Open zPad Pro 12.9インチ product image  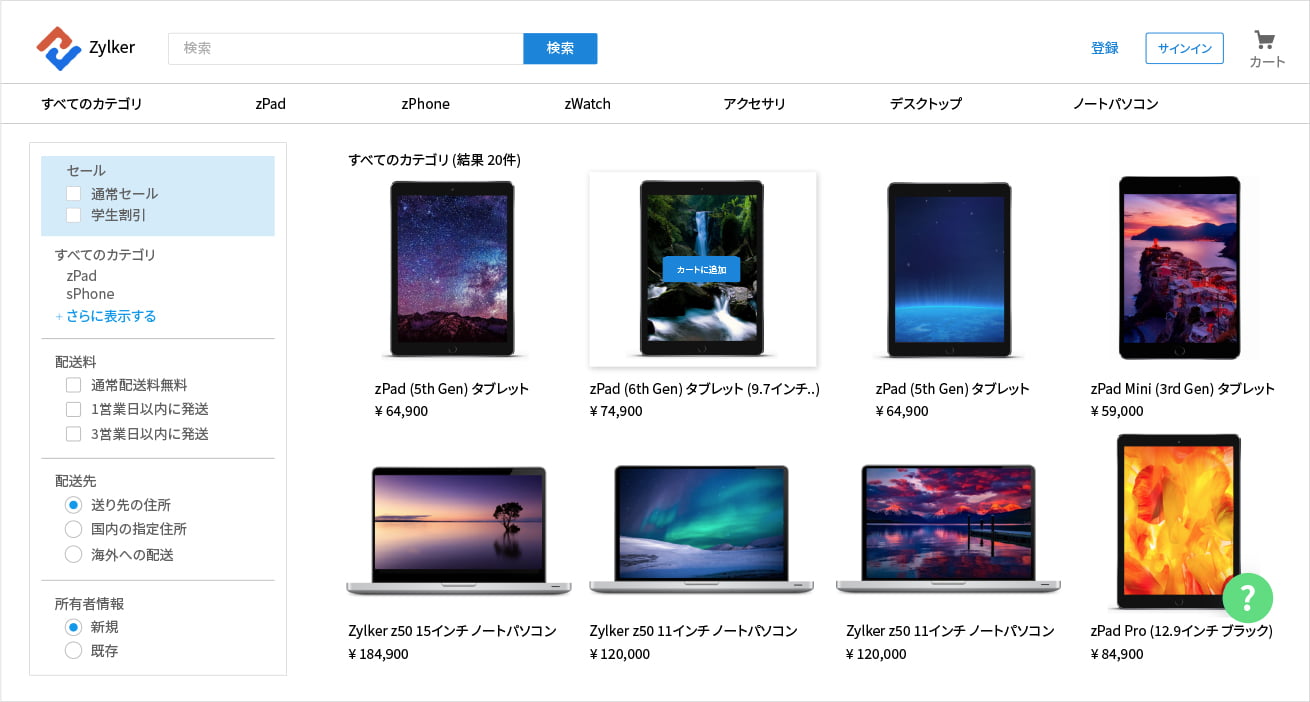(x=1179, y=522)
